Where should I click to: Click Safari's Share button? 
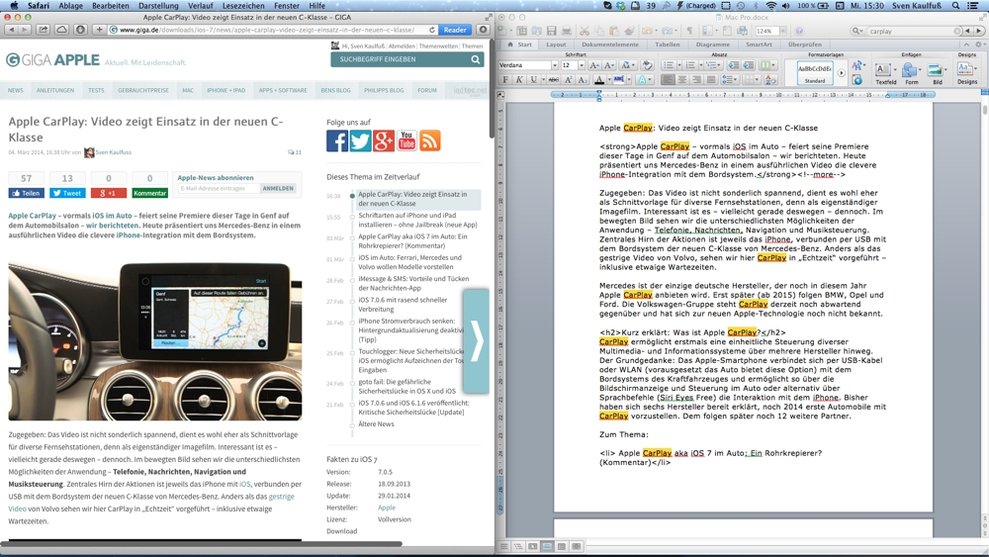click(x=43, y=30)
